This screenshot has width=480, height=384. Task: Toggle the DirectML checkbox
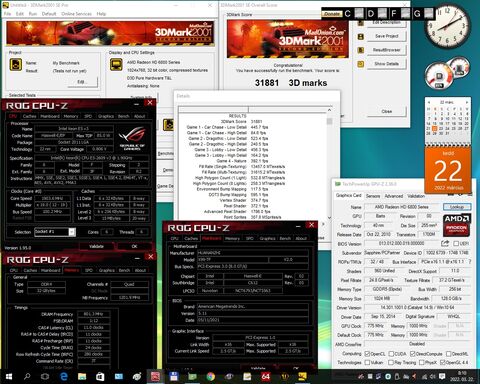click(x=449, y=354)
